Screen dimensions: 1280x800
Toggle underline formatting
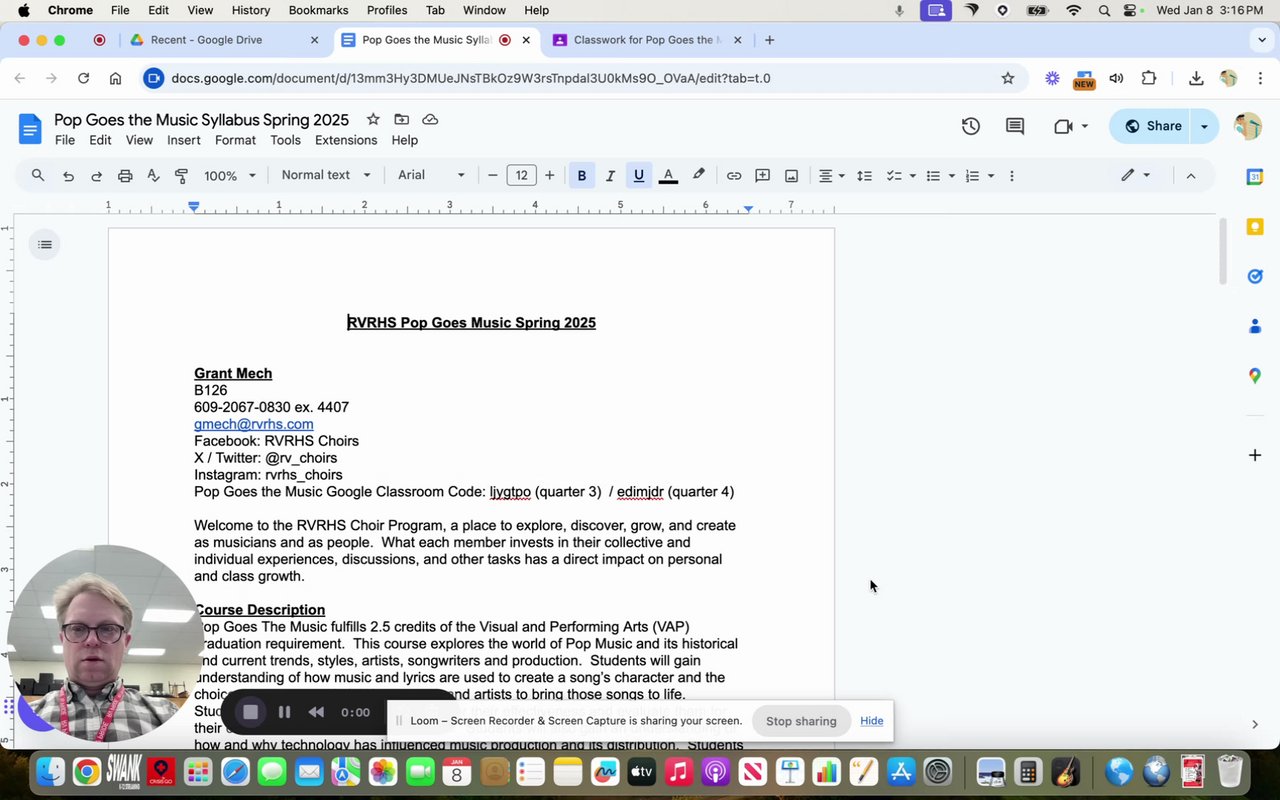click(639, 176)
